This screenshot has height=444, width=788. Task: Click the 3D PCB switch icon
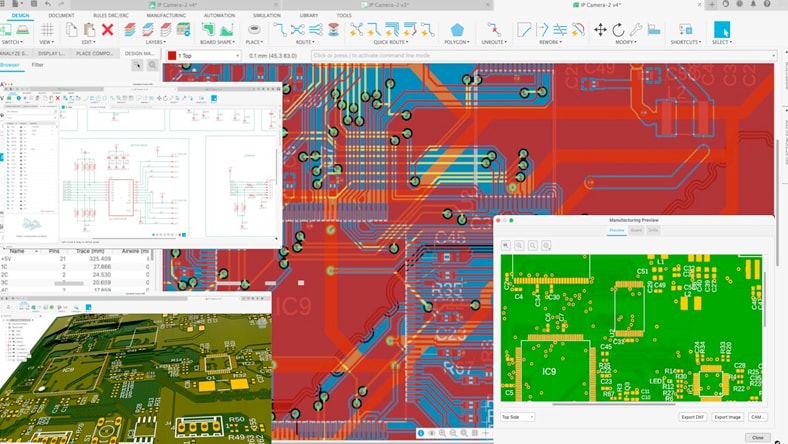pos(23,30)
